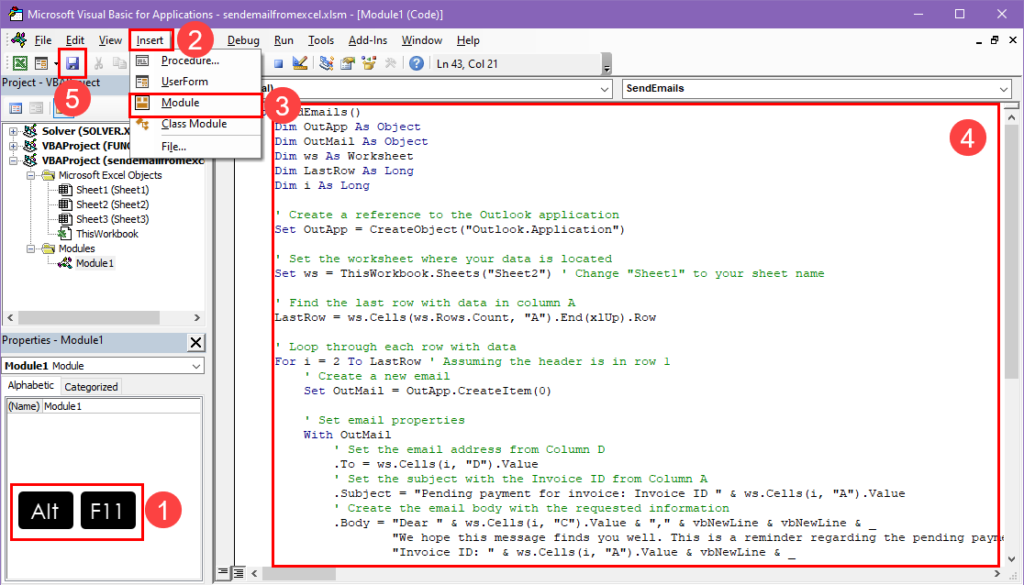The width and height of the screenshot is (1024, 585).
Task: Switch to the Categorized properties tab
Action: 91,386
